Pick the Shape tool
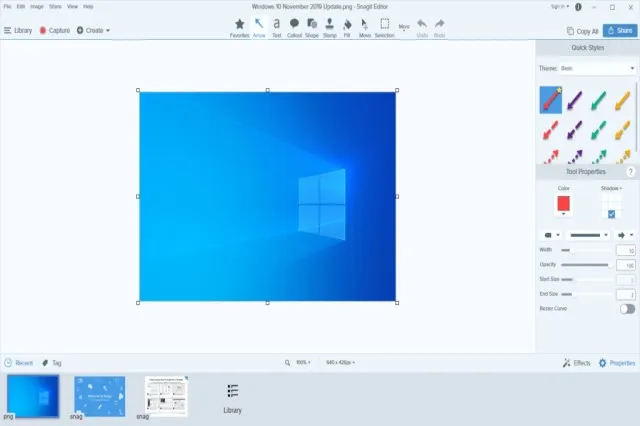The width and height of the screenshot is (640, 426). click(x=312, y=25)
